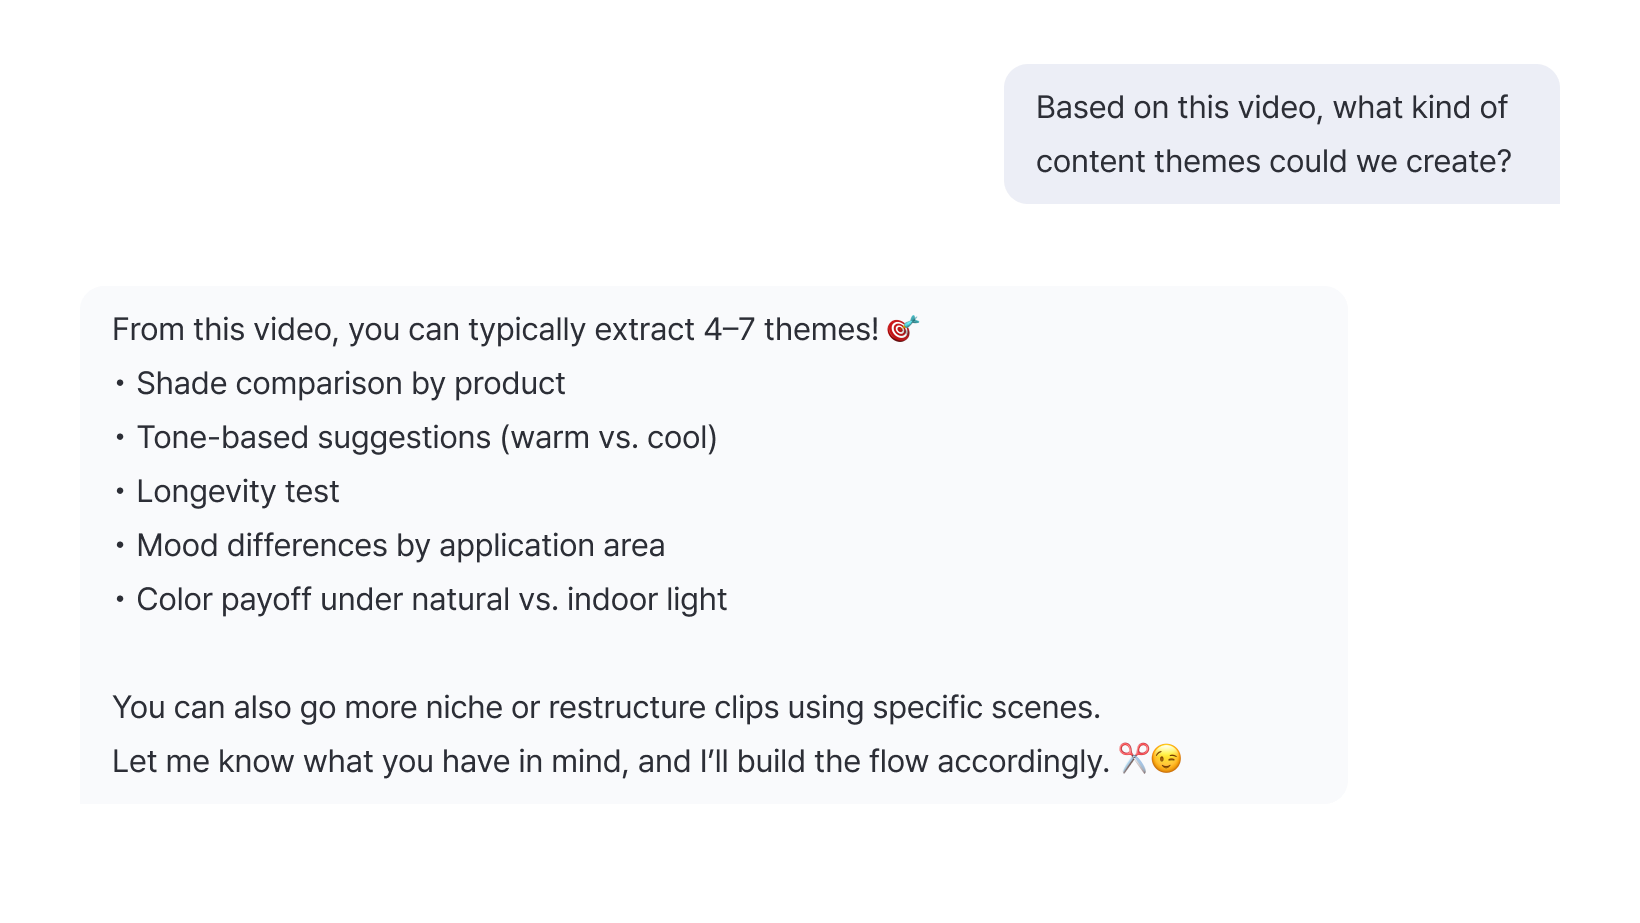Click "Mood differences by application area" text
The height and width of the screenshot is (923, 1640).
click(x=401, y=546)
